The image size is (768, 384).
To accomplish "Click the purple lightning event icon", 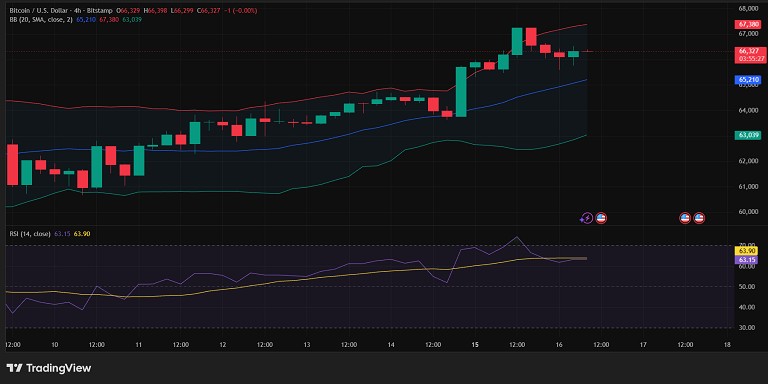I will coord(587,218).
